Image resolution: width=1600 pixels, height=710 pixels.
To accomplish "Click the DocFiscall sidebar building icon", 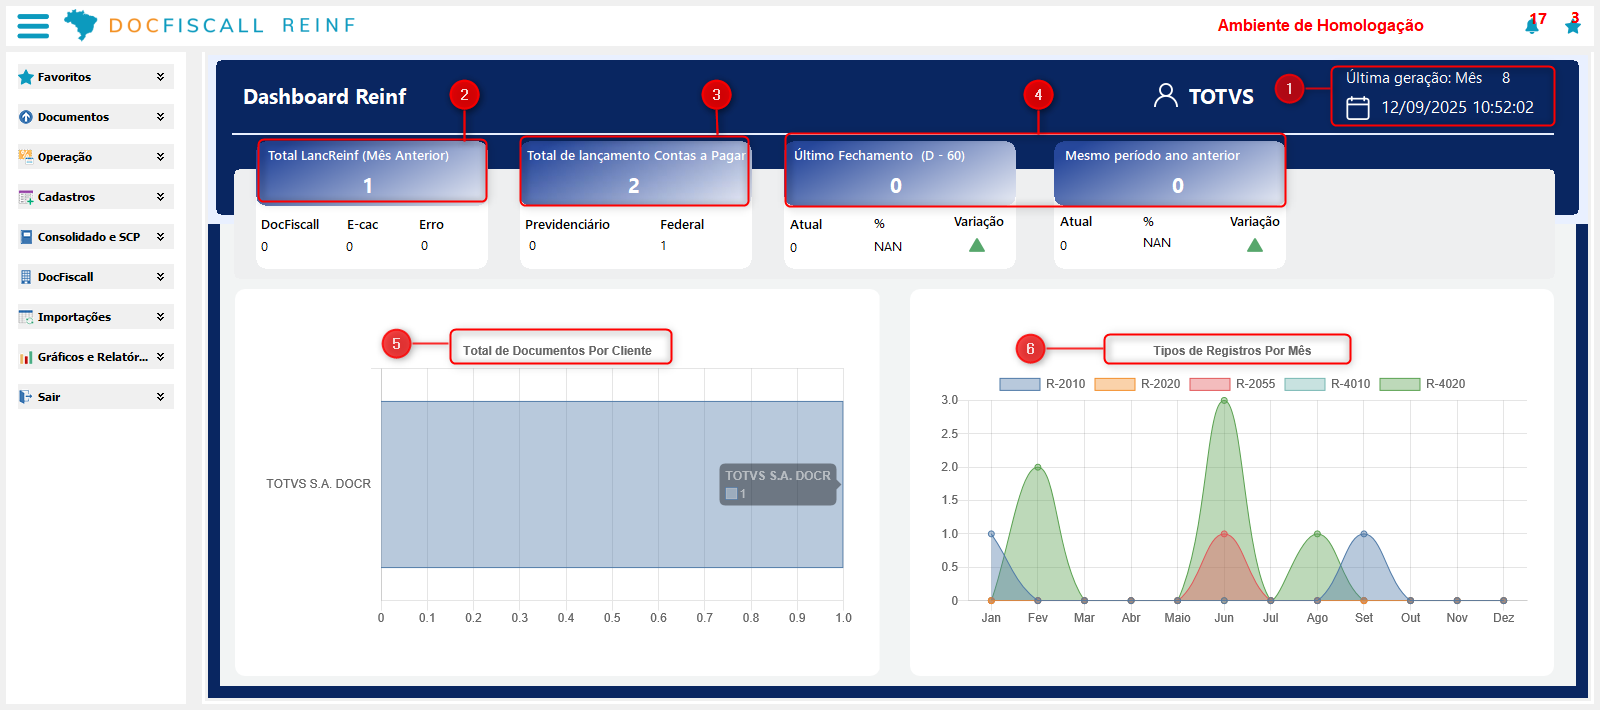I will click(x=26, y=277).
